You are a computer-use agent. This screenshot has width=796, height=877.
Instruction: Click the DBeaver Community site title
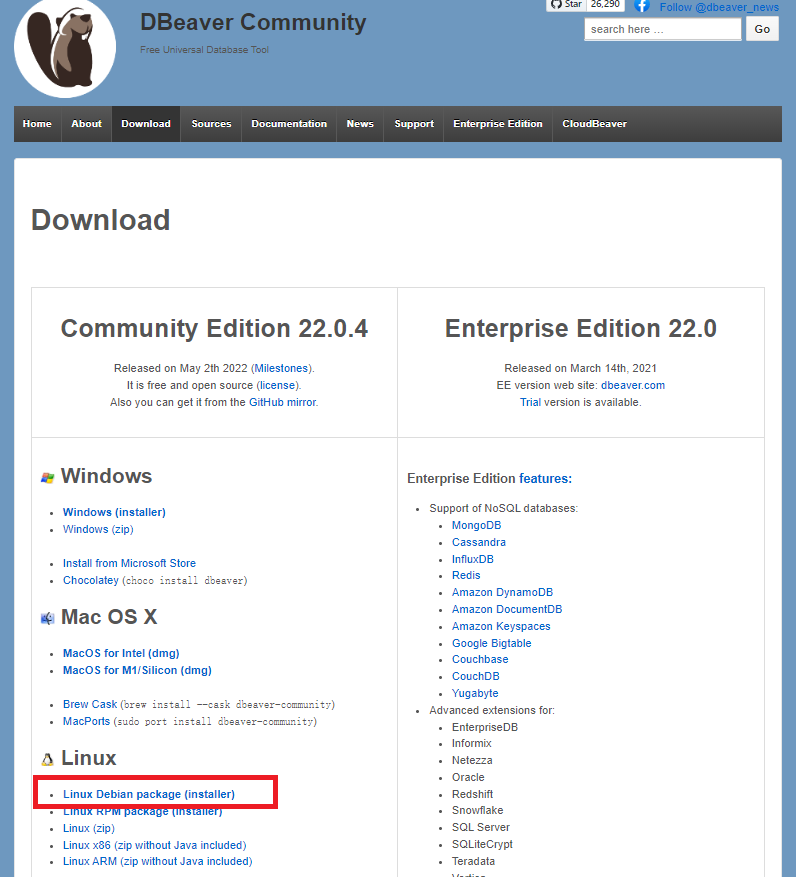(x=253, y=22)
